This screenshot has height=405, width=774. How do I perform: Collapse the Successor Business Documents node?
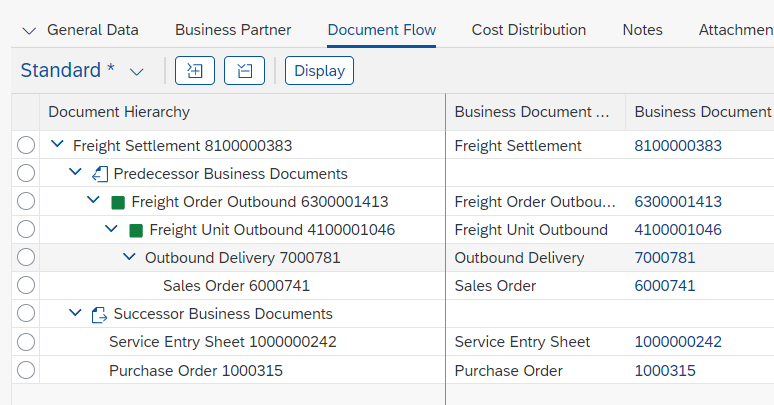click(x=75, y=314)
